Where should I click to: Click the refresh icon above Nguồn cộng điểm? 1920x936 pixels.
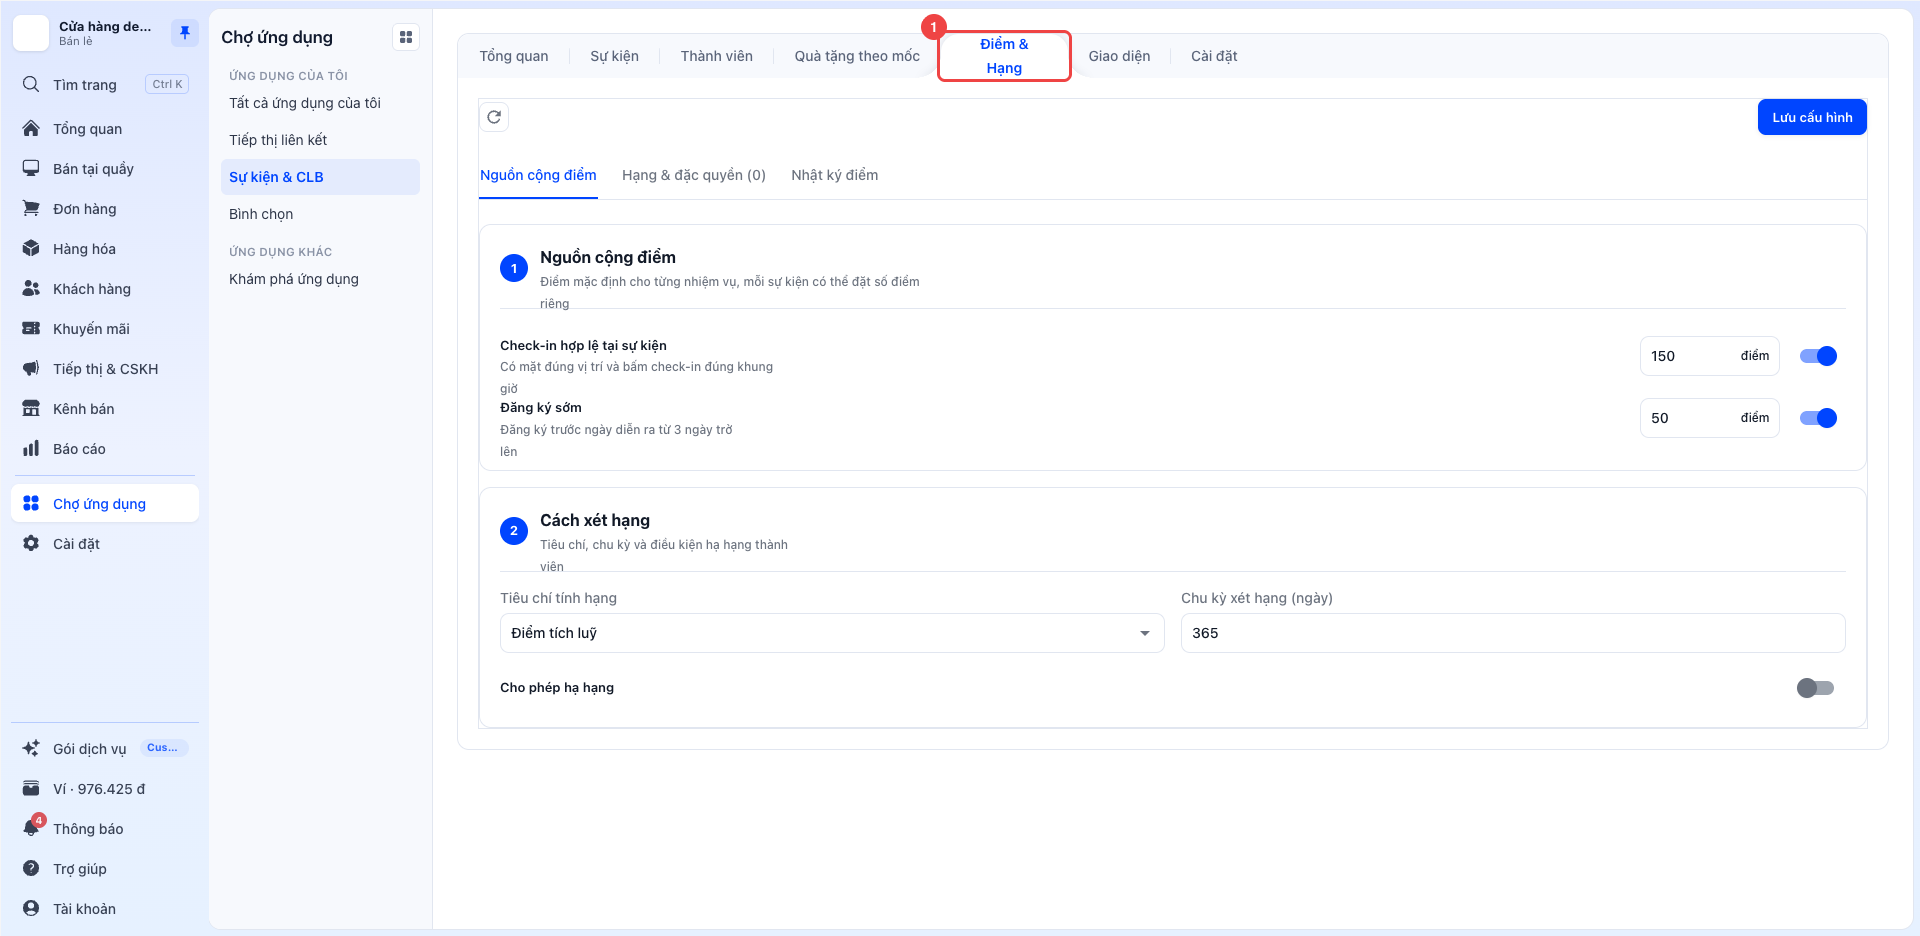click(494, 117)
